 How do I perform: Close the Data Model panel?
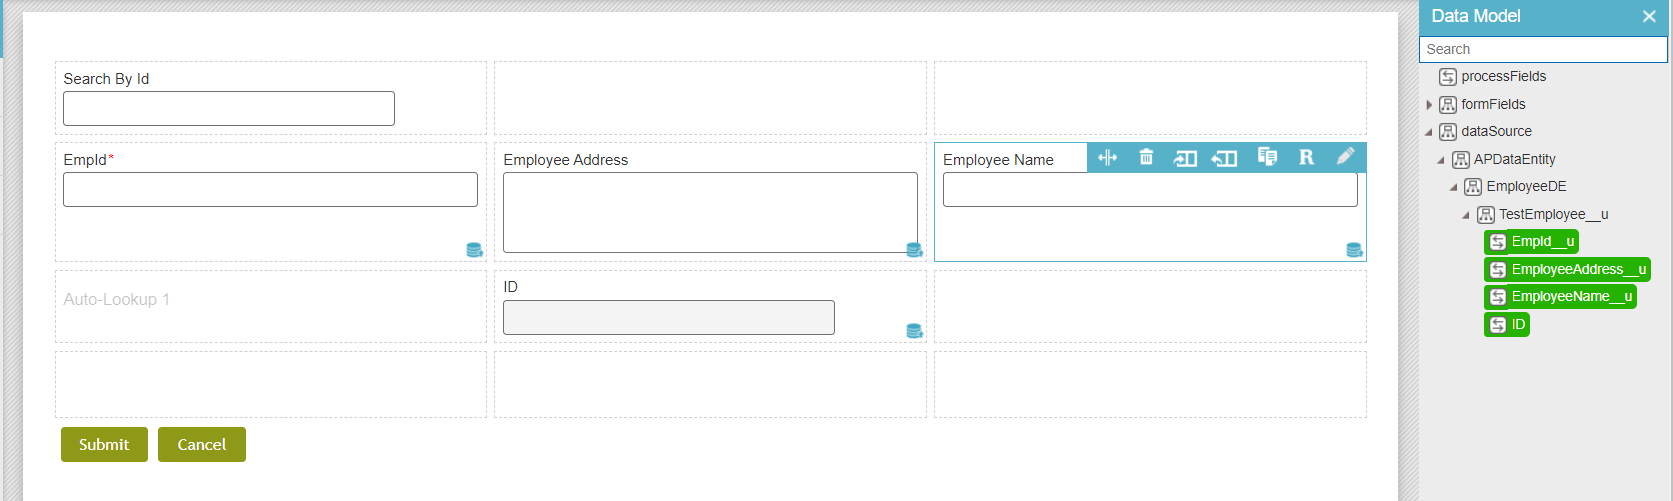click(x=1649, y=16)
